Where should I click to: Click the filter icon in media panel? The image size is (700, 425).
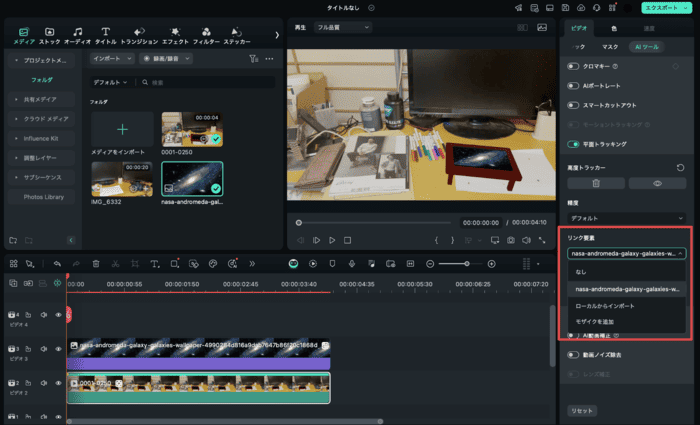(254, 59)
